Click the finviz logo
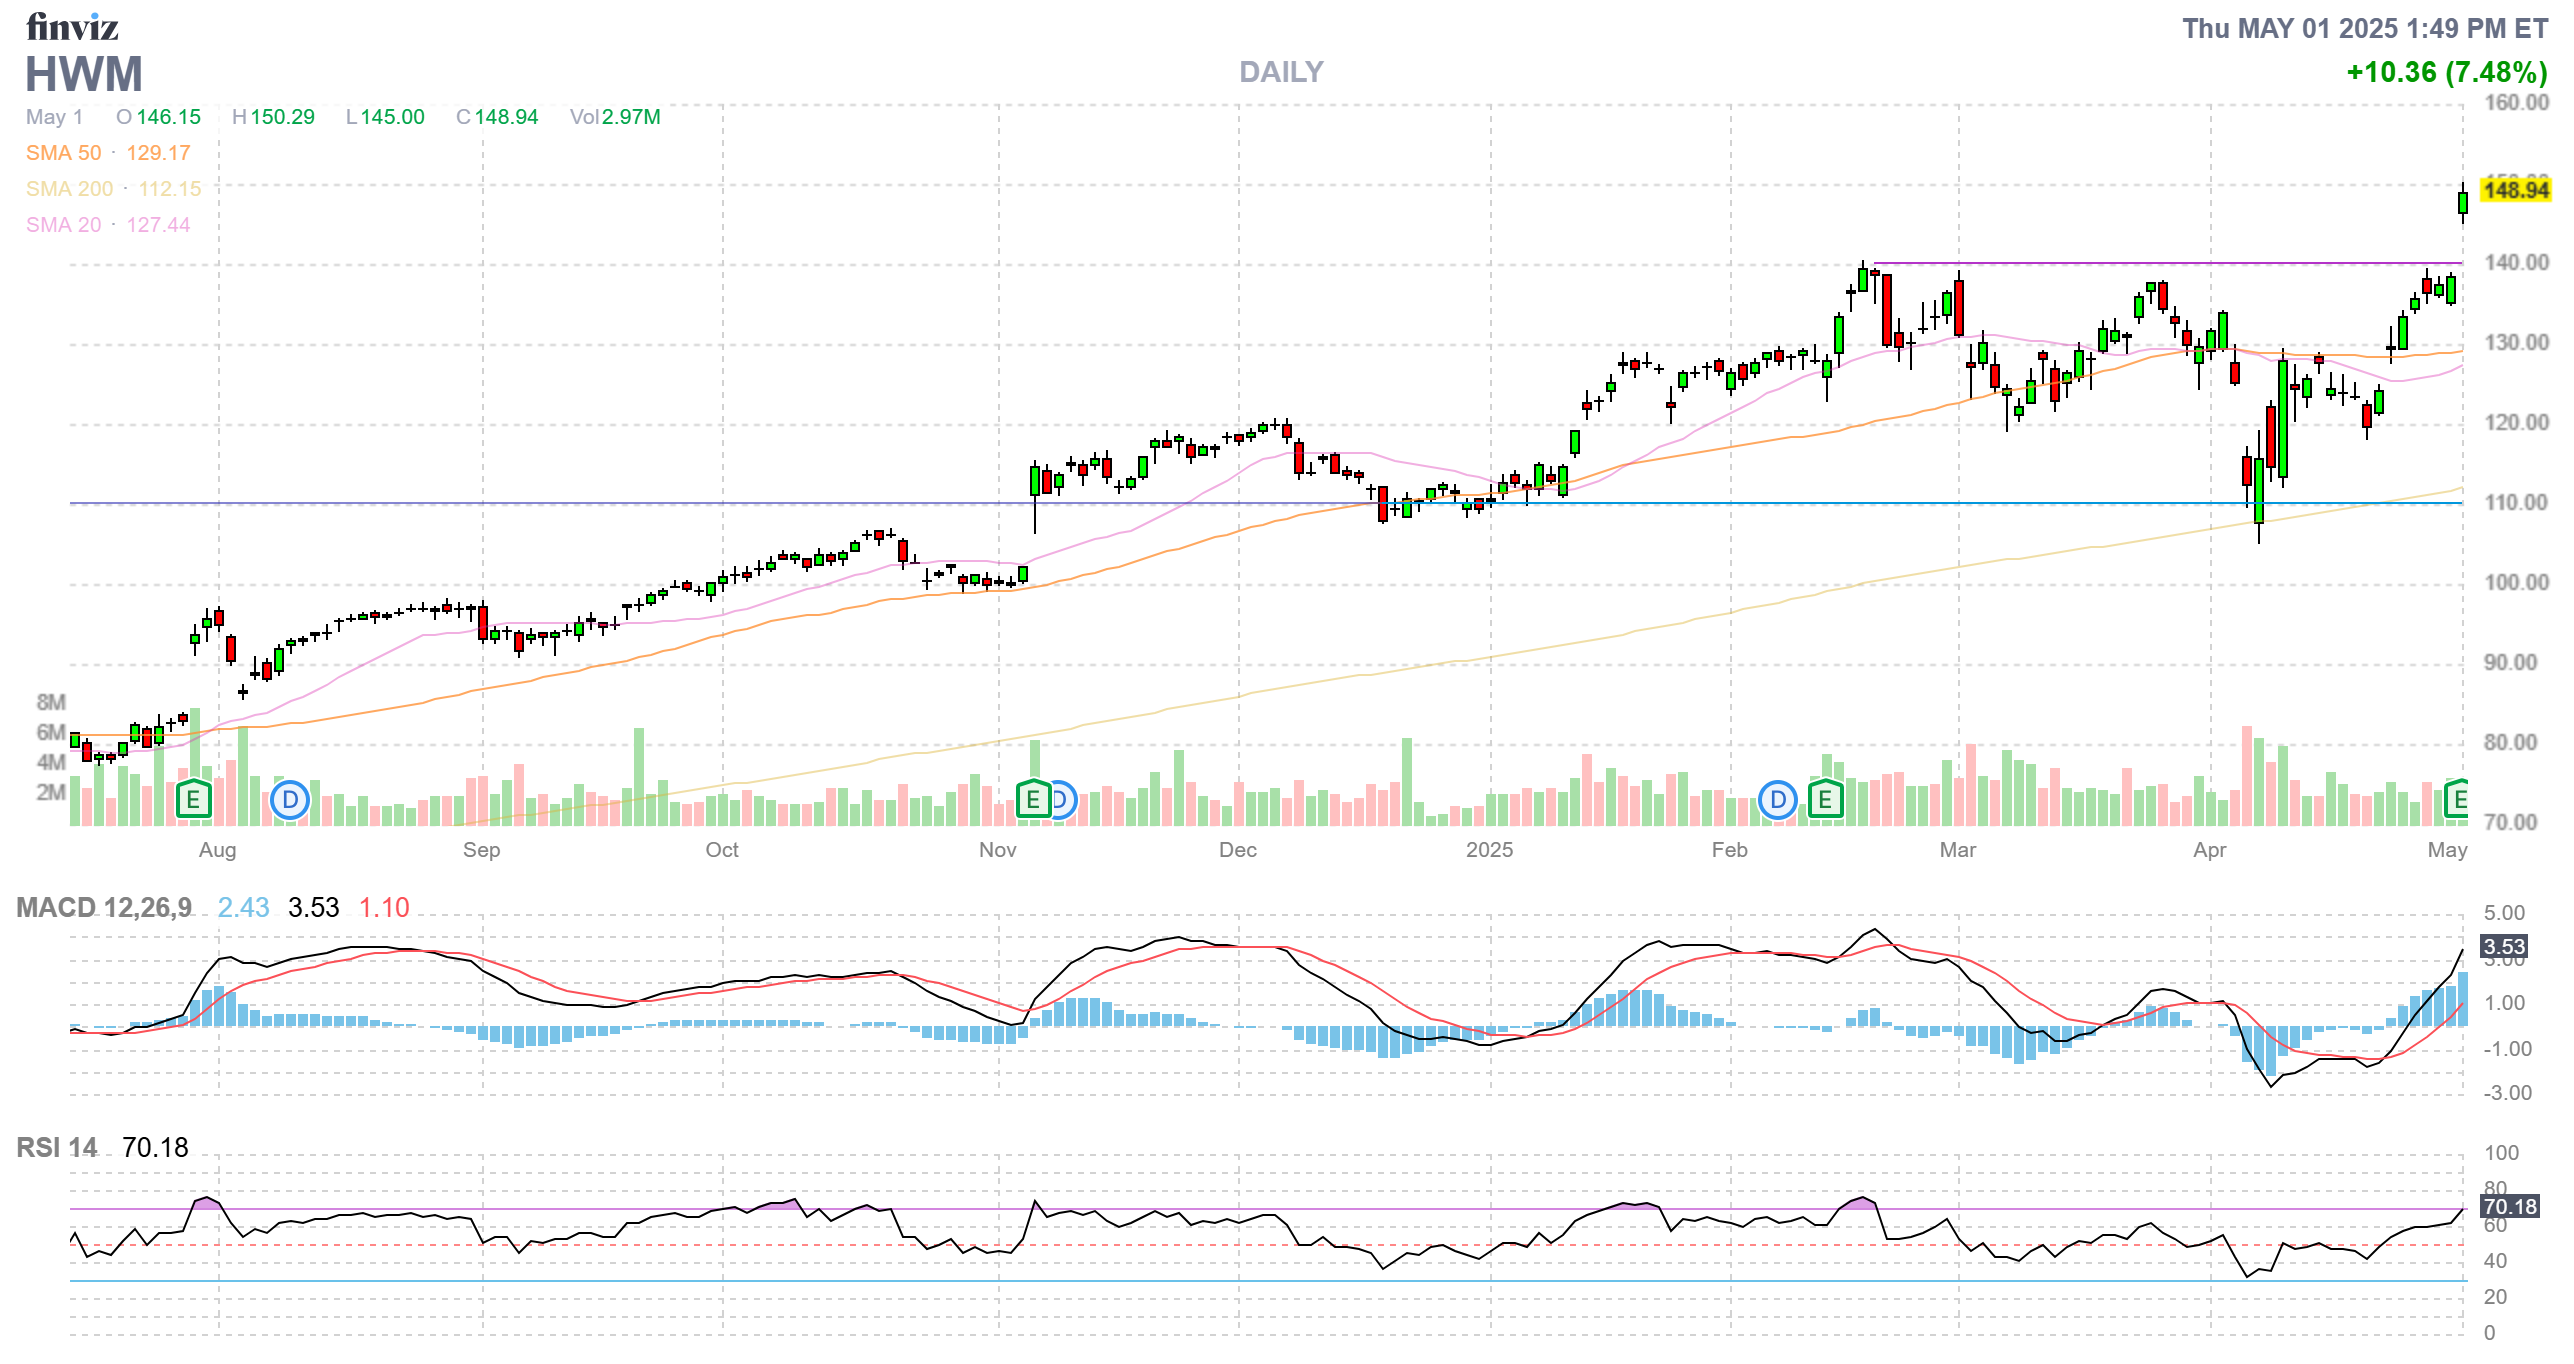The height and width of the screenshot is (1364, 2574). coord(72,27)
